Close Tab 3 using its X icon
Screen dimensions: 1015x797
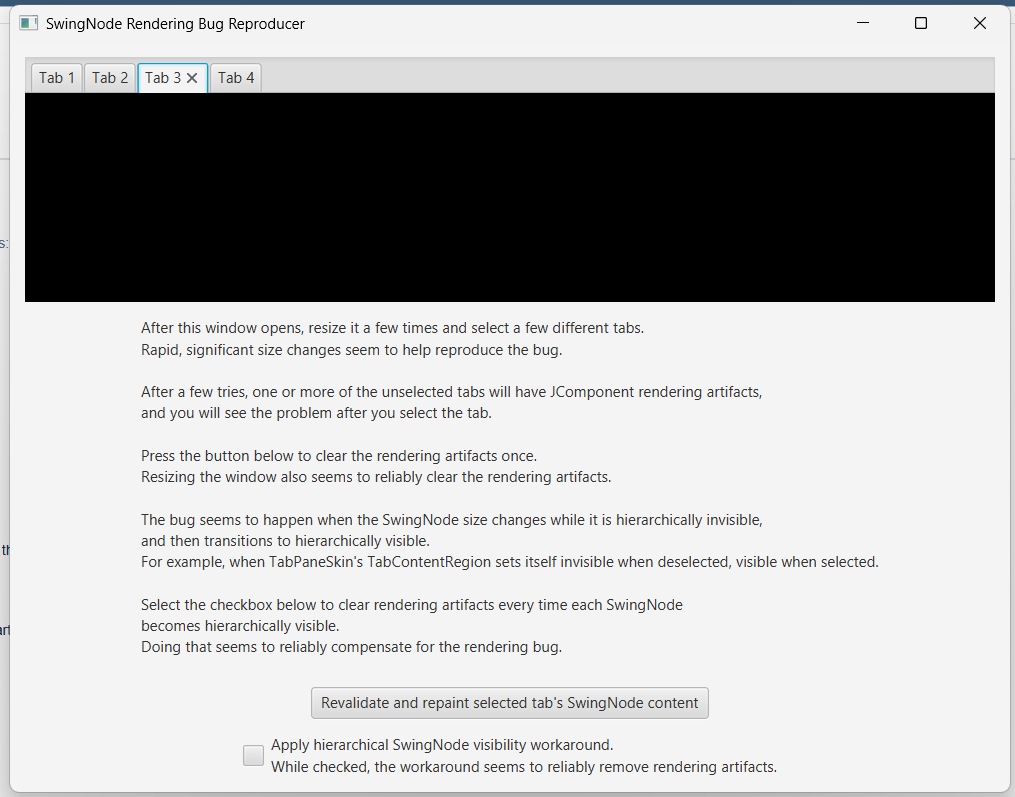(192, 78)
